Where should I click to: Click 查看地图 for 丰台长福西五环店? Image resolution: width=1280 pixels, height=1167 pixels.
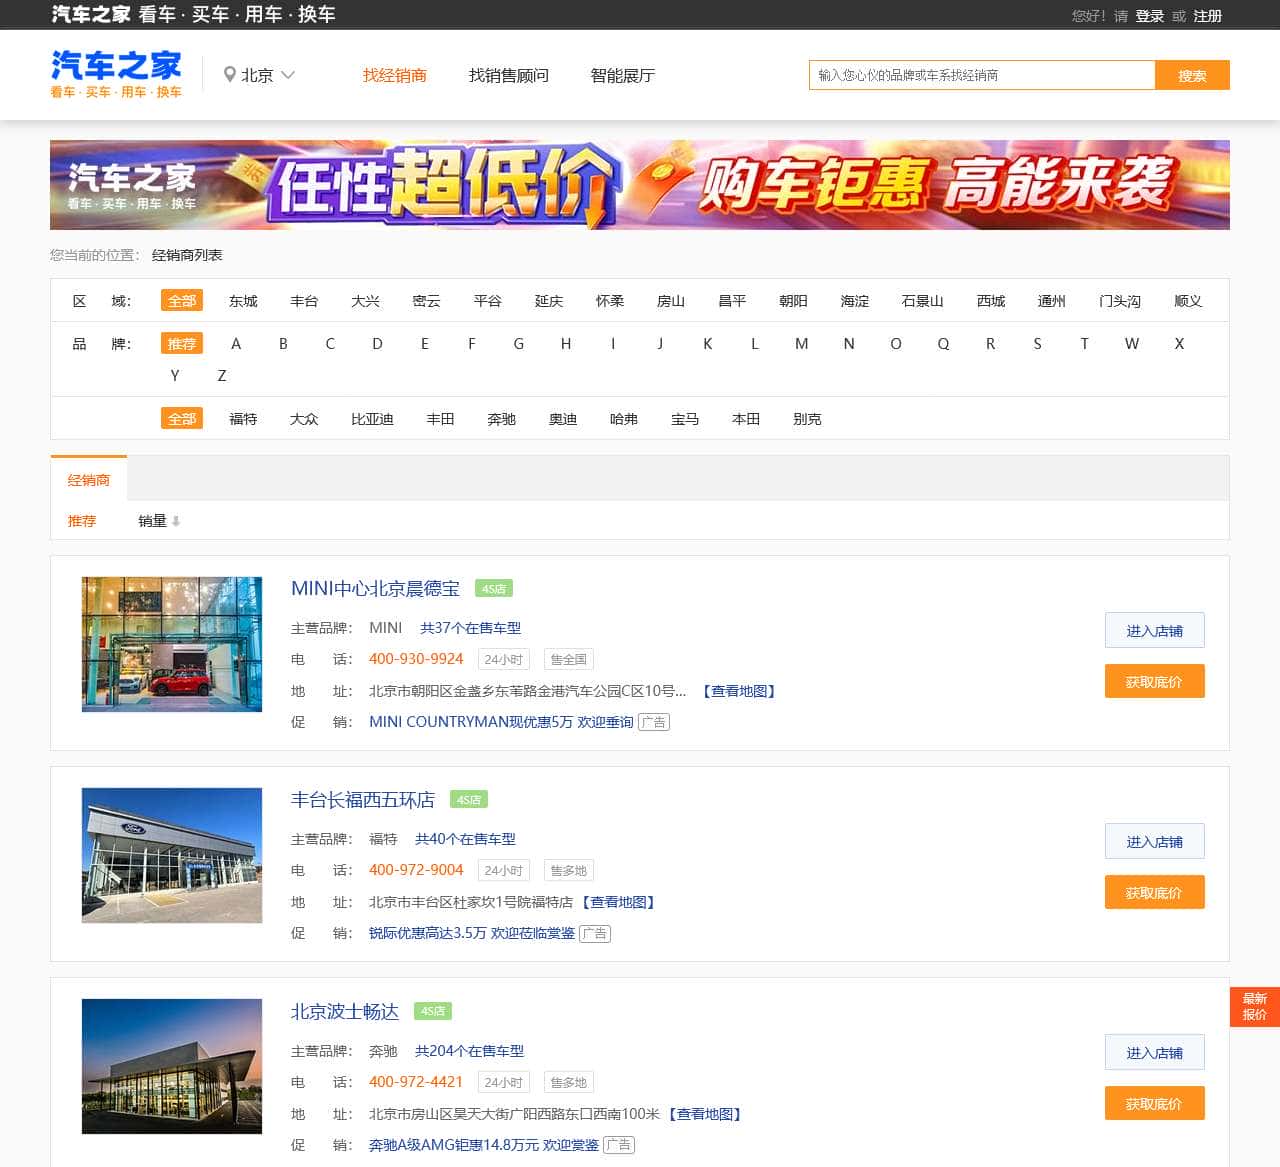(x=619, y=902)
